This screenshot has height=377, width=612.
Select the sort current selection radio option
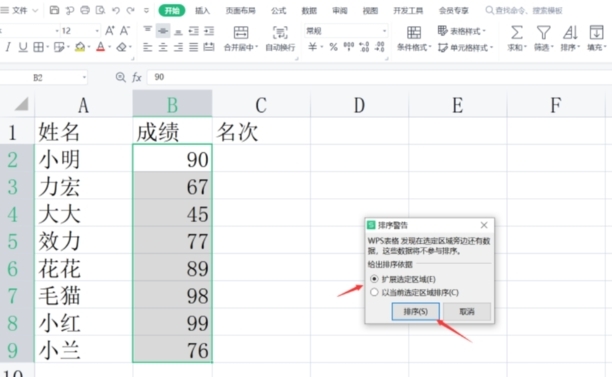(374, 292)
